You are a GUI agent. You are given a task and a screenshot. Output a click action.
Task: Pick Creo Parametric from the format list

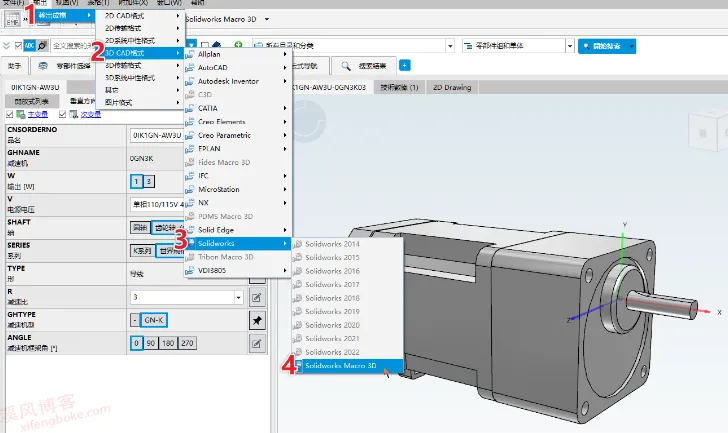tap(238, 135)
